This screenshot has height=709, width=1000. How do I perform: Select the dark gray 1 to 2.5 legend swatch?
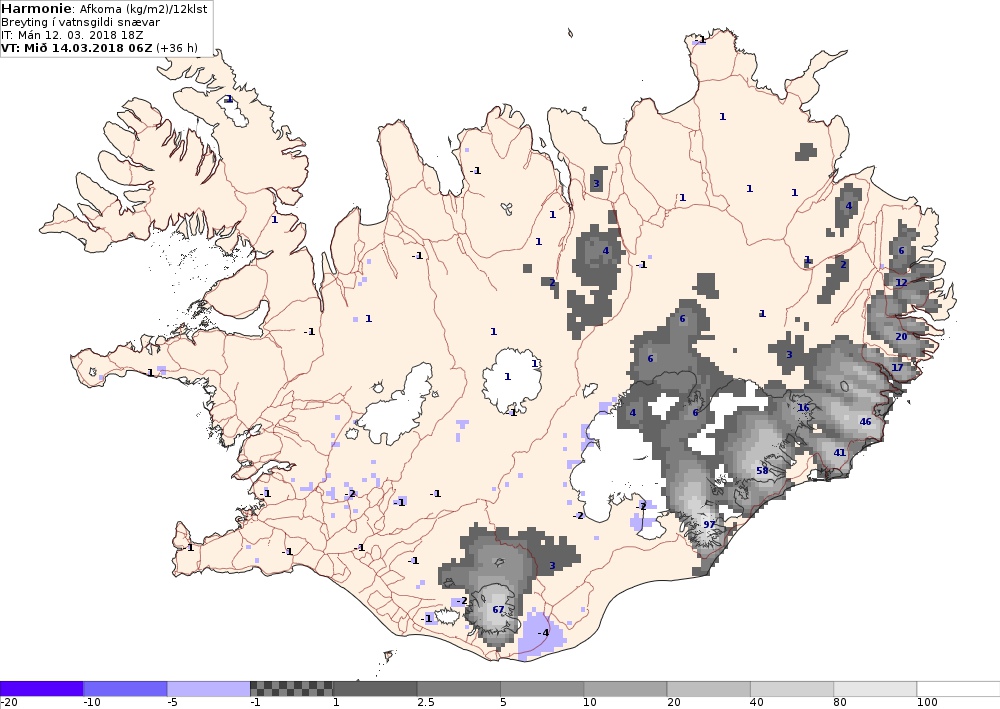375,689
